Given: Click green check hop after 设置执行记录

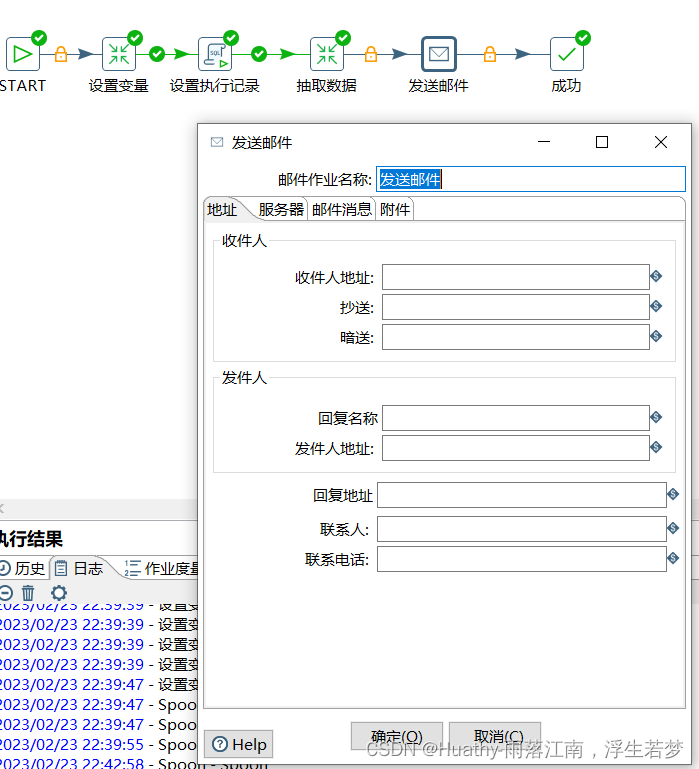Looking at the screenshot, I should pyautogui.click(x=259, y=54).
